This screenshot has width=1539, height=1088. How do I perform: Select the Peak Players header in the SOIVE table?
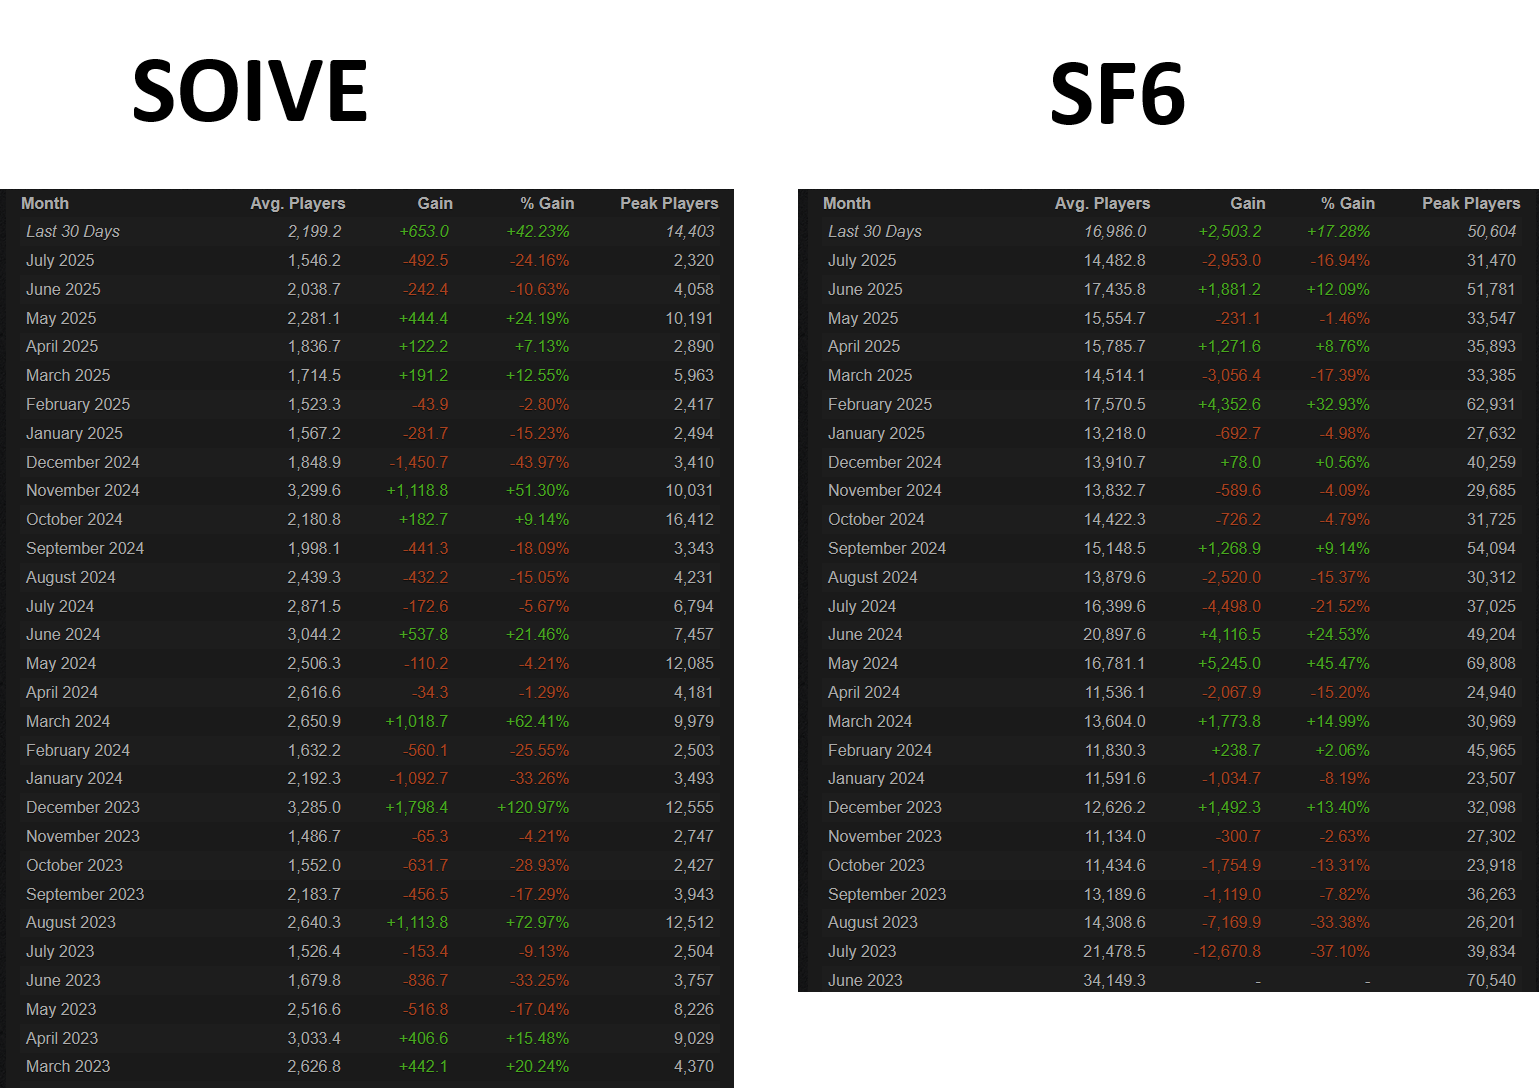pyautogui.click(x=669, y=203)
